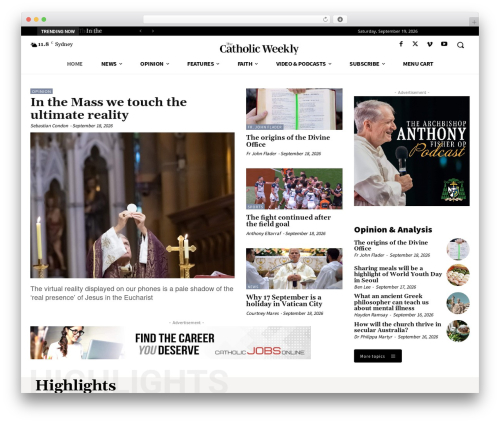Click the Opinion category tag above headline
This screenshot has width=500, height=423.
tap(41, 91)
